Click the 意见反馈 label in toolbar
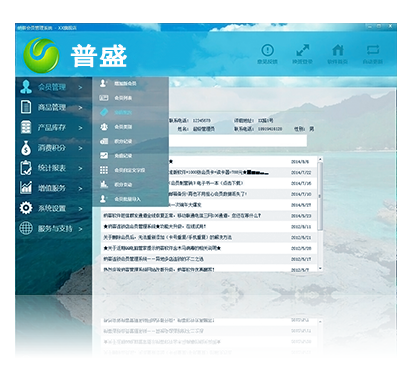This screenshot has width=415, height=370. coord(267,62)
